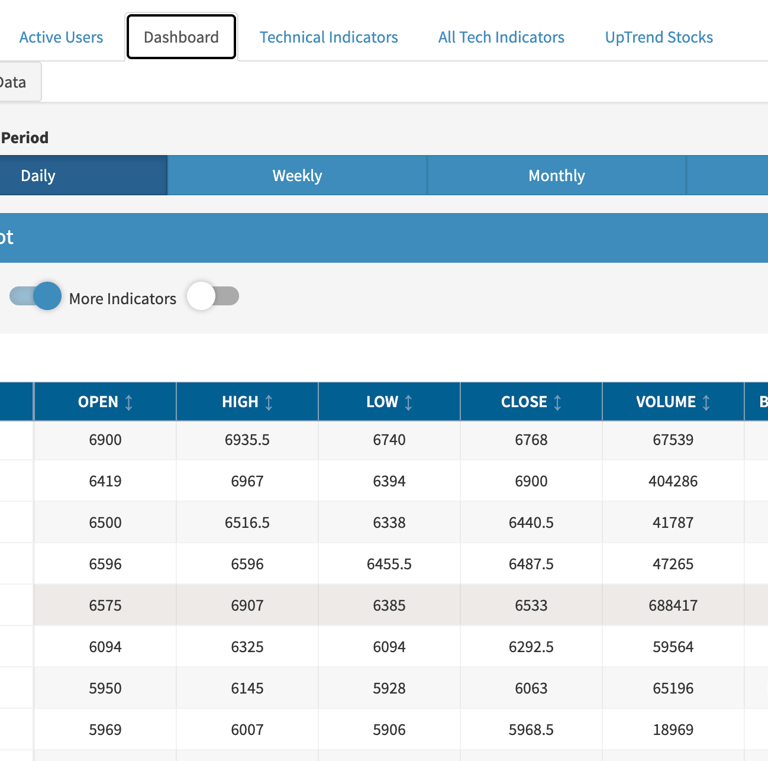The image size is (768, 761).
Task: Select close value 6768
Action: click(x=531, y=440)
